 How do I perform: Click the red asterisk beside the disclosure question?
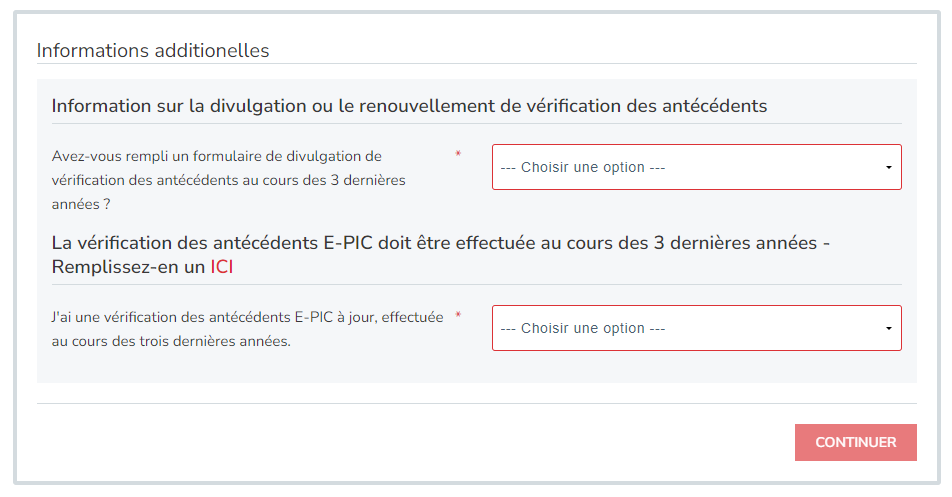pyautogui.click(x=458, y=154)
